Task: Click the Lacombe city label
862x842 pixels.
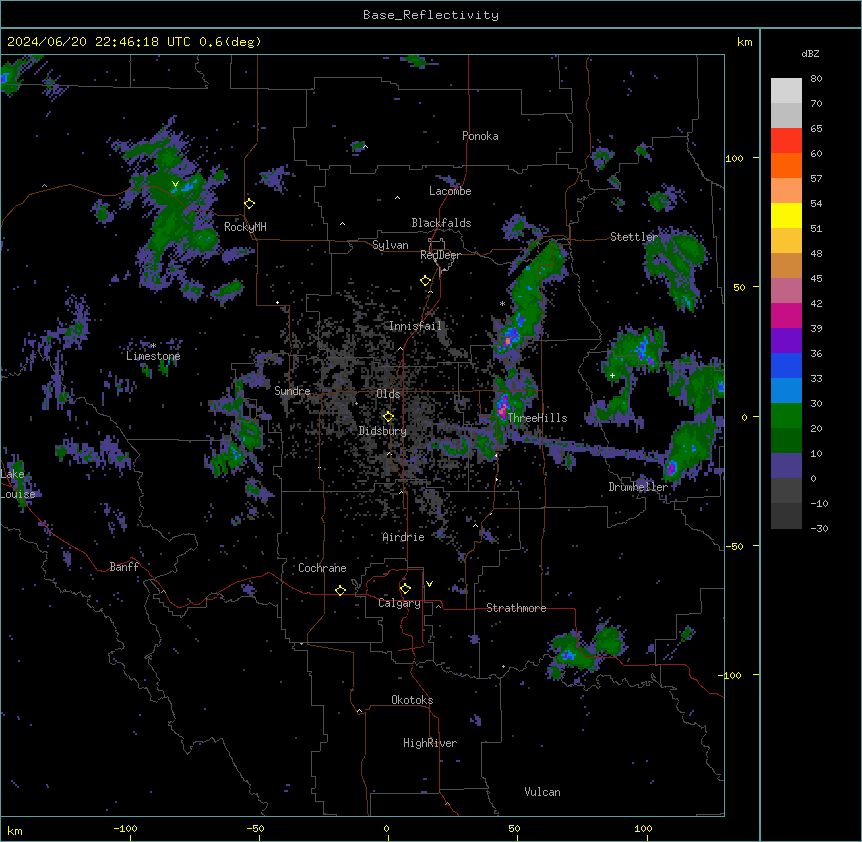Action: (450, 191)
